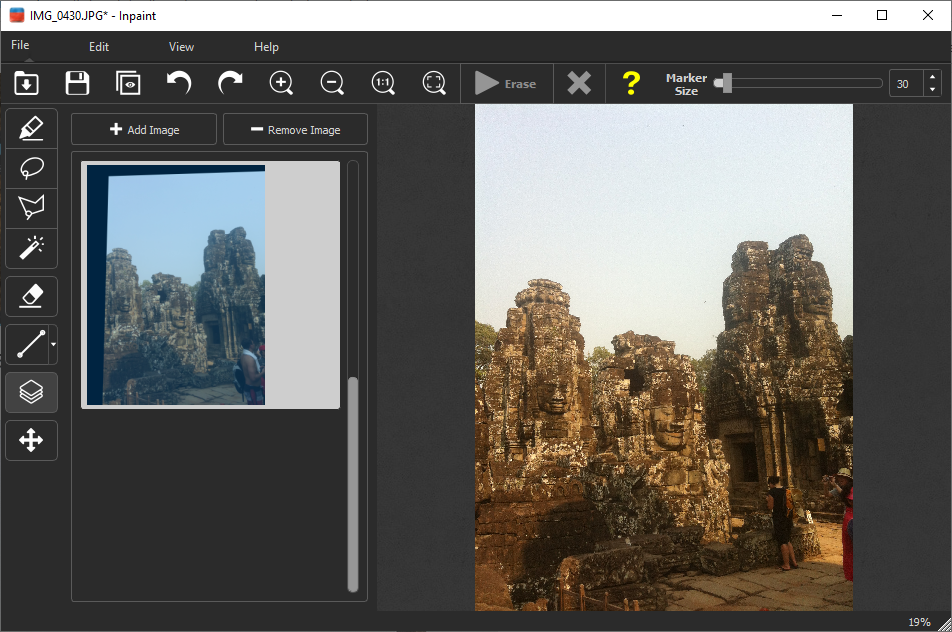The image size is (952, 632).
Task: Select the Magic Wand tool
Action: [x=32, y=248]
